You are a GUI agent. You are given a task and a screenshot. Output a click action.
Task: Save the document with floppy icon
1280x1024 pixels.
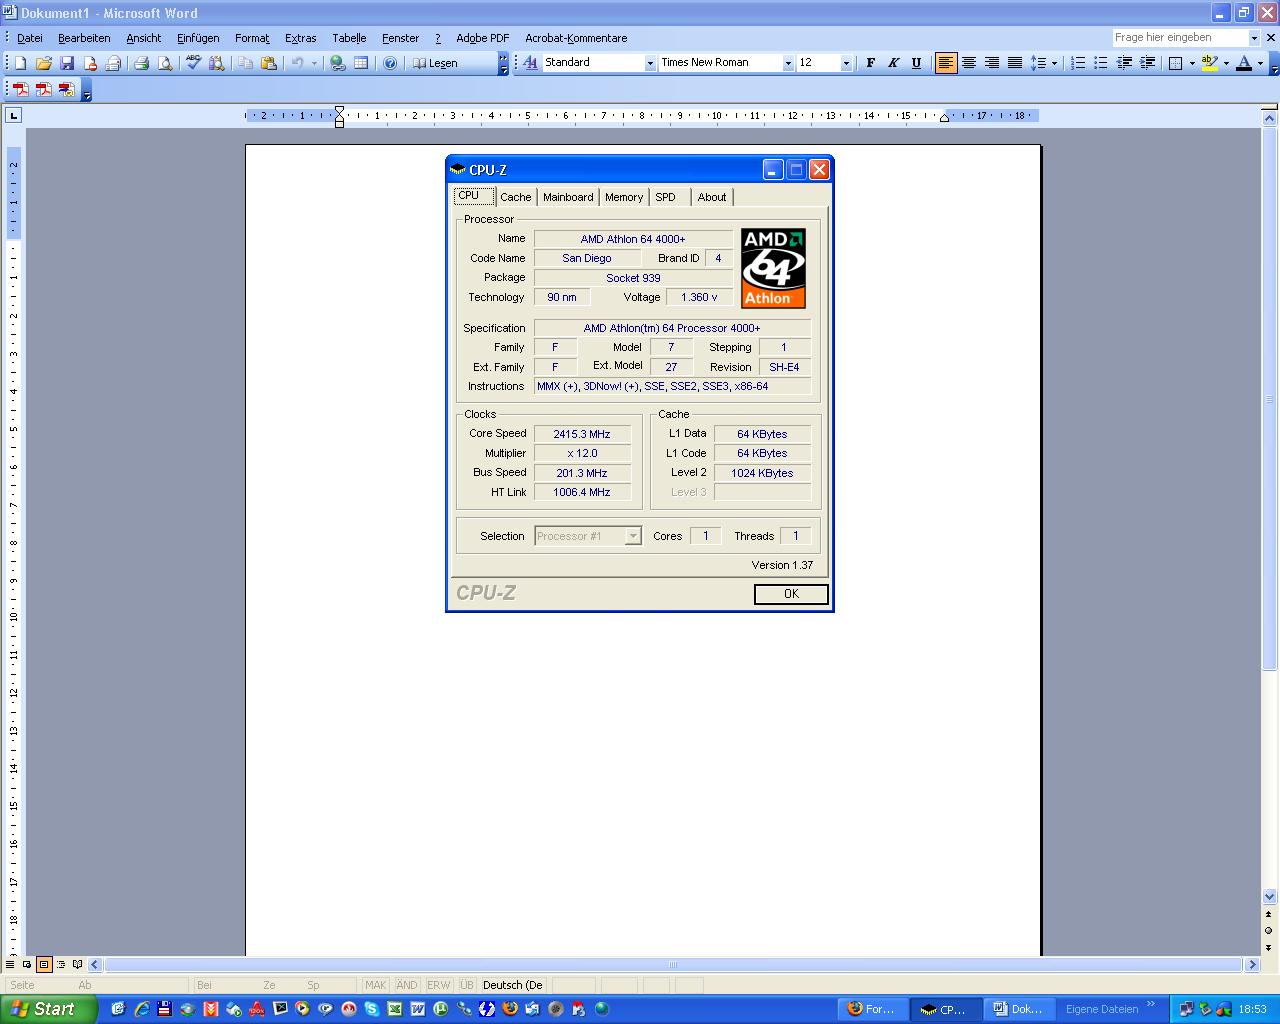tap(67, 63)
